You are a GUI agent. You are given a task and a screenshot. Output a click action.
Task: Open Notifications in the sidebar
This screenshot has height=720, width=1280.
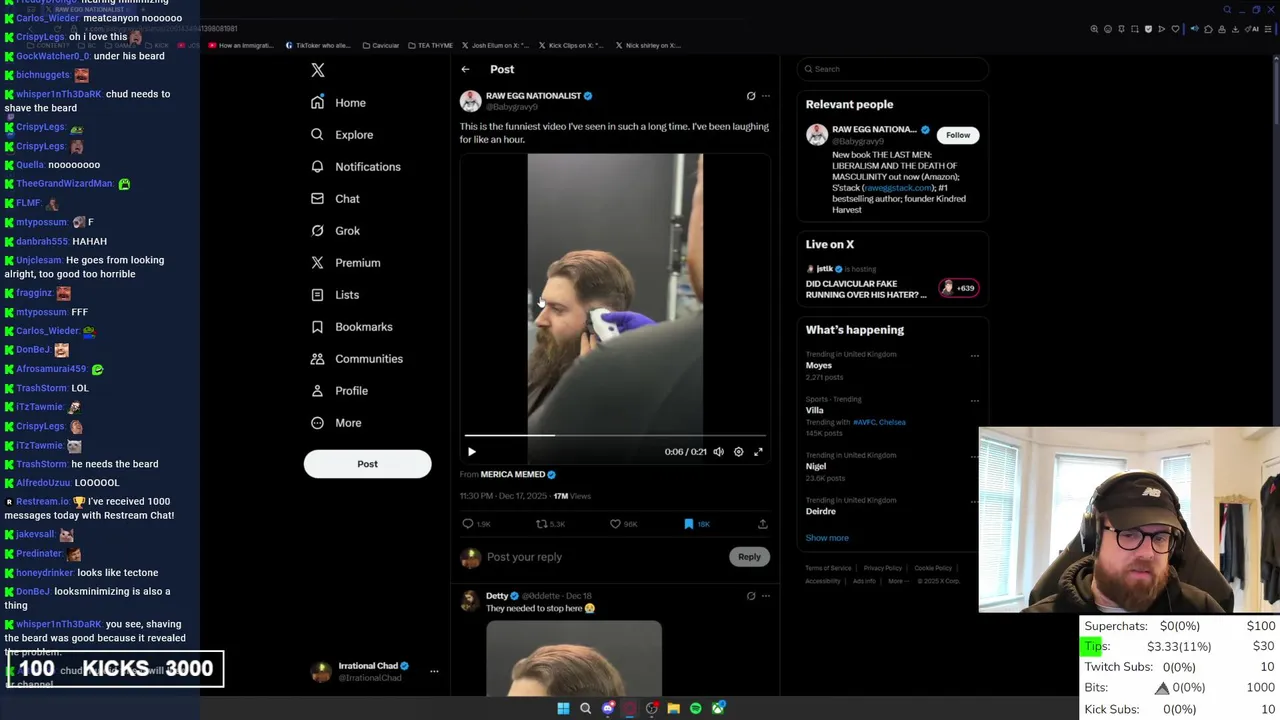coord(355,167)
